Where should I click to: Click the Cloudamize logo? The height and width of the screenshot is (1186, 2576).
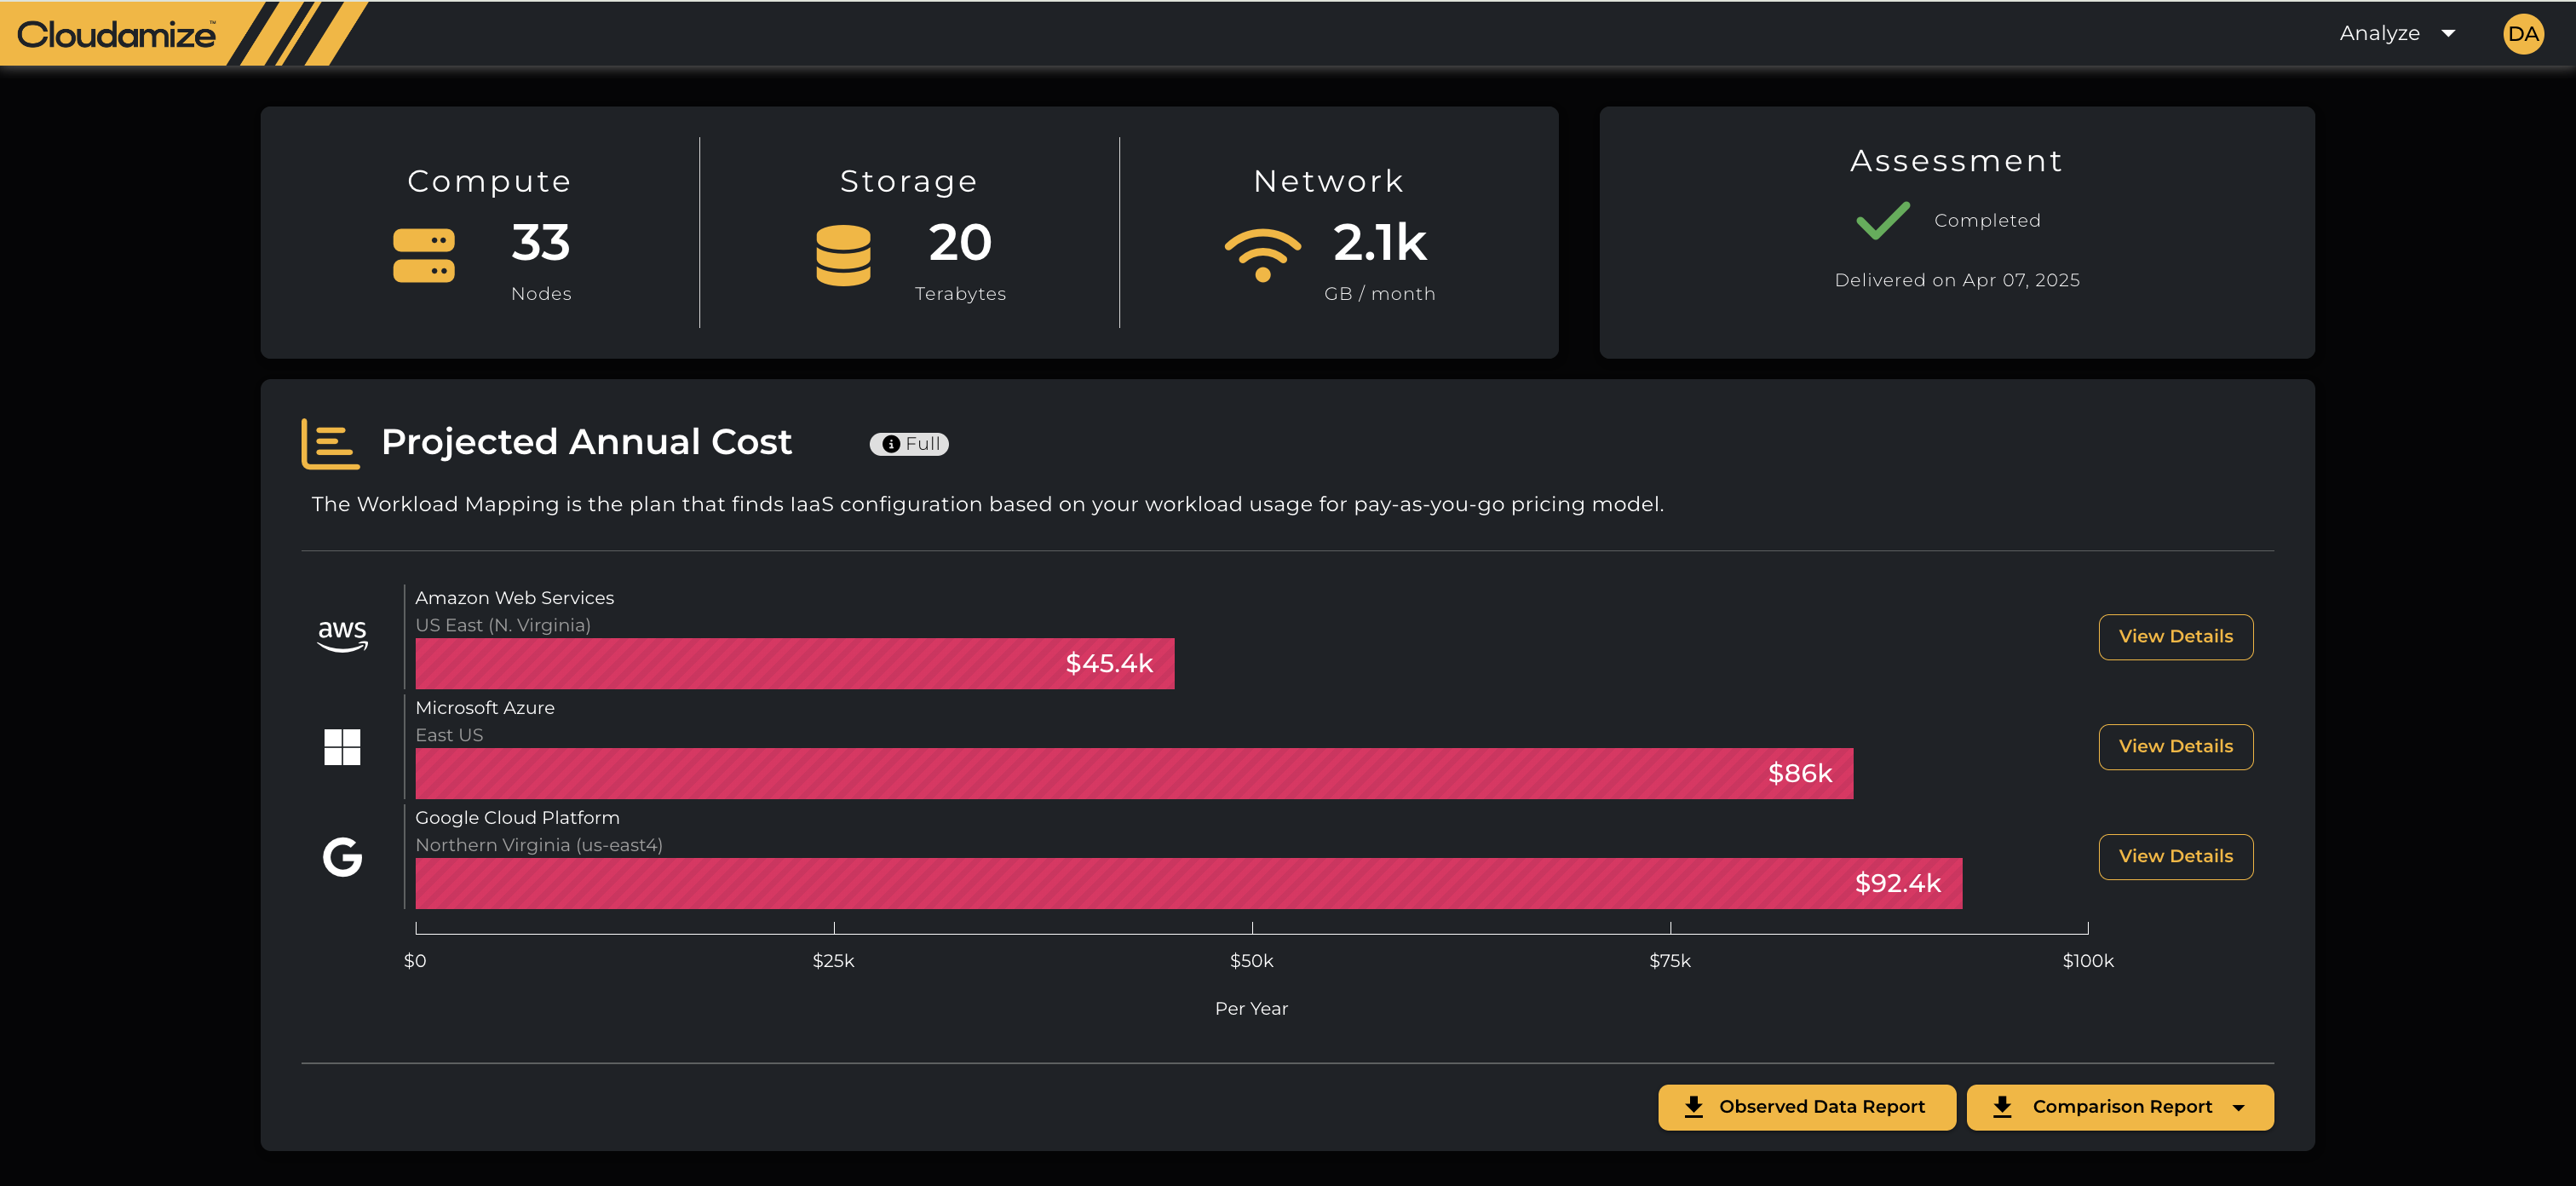click(116, 35)
